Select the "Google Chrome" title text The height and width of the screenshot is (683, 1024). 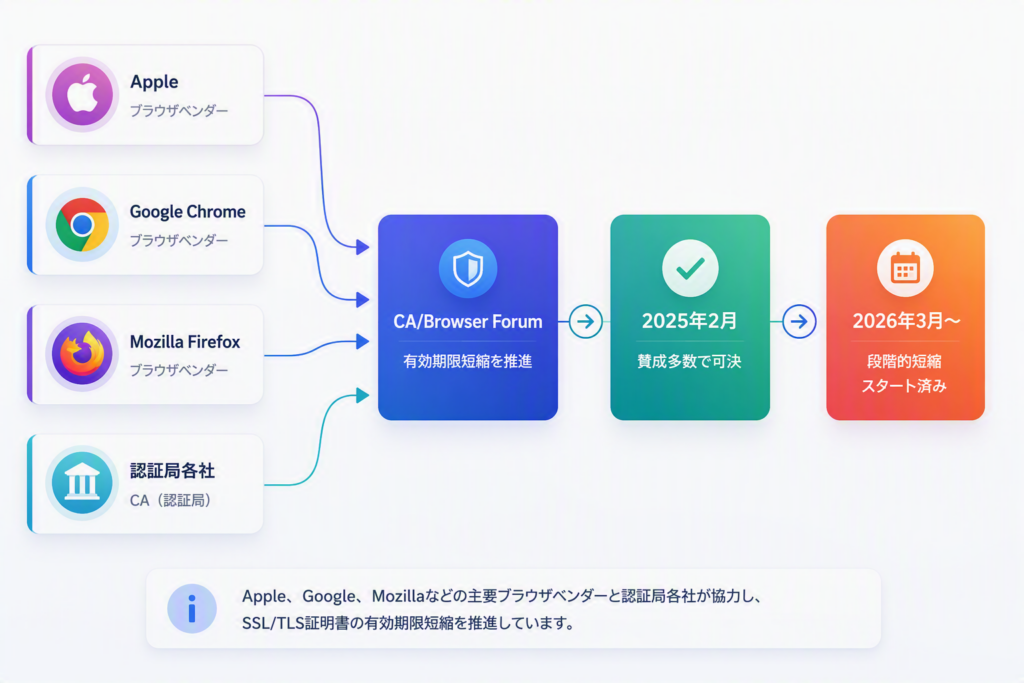pos(187,212)
